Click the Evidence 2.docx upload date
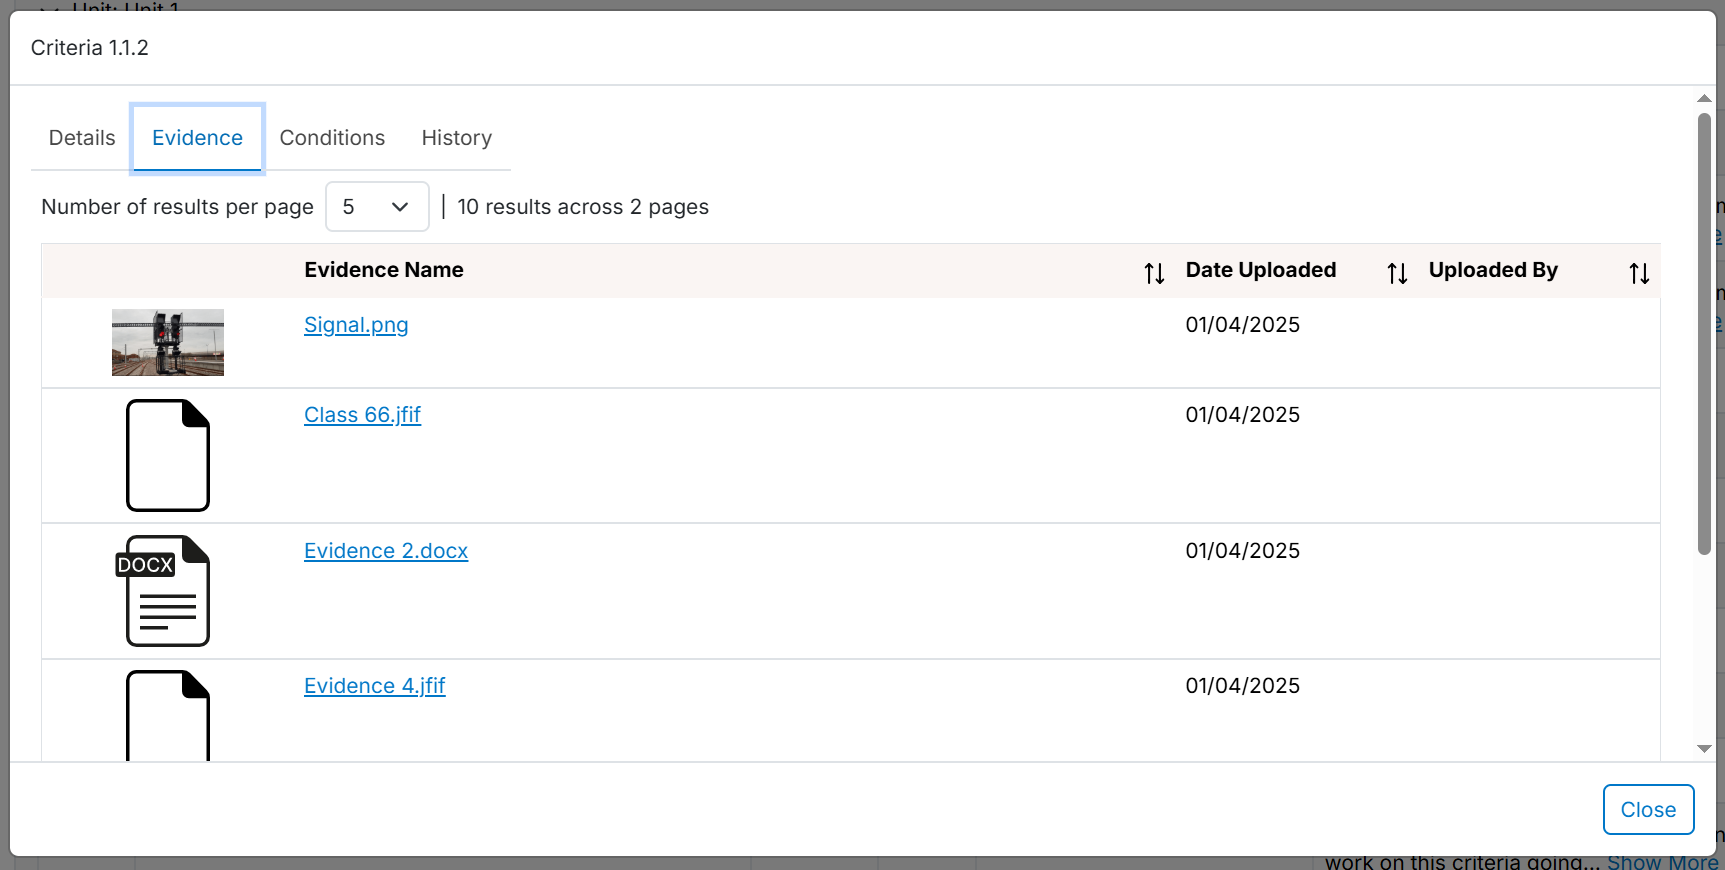Viewport: 1725px width, 870px height. click(1243, 551)
